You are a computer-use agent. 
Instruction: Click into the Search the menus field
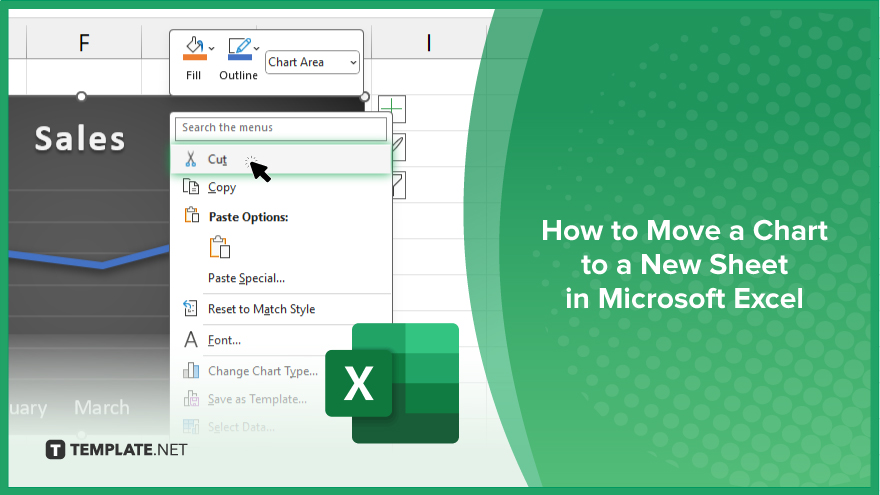281,129
